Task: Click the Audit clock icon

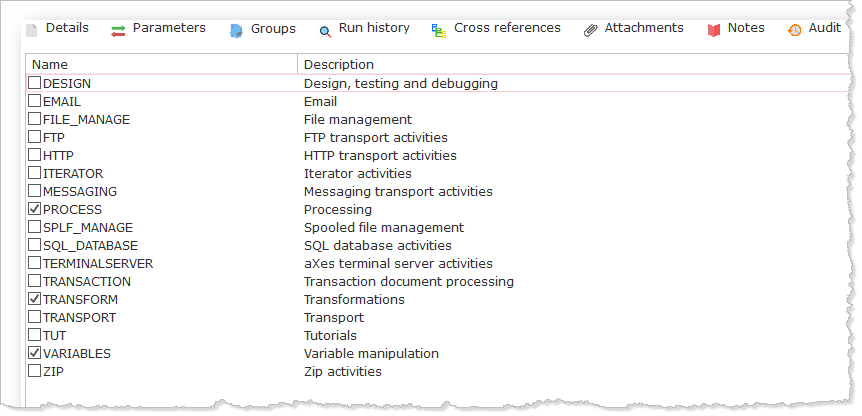Action: 794,30
